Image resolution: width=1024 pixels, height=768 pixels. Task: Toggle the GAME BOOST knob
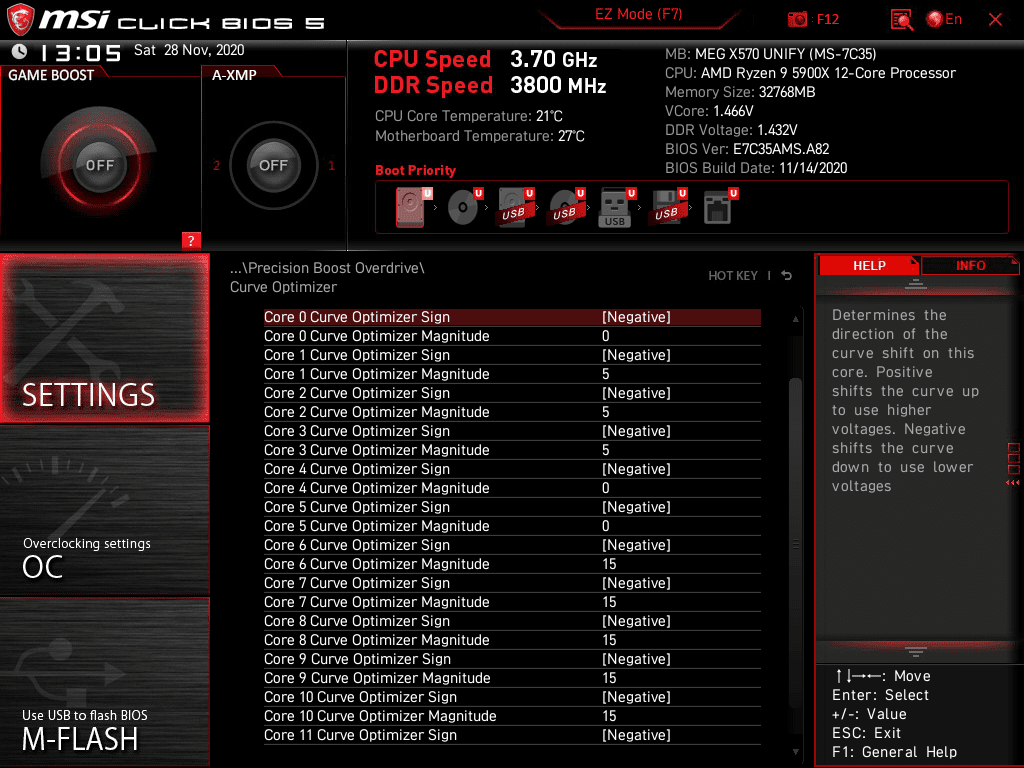pyautogui.click(x=100, y=165)
